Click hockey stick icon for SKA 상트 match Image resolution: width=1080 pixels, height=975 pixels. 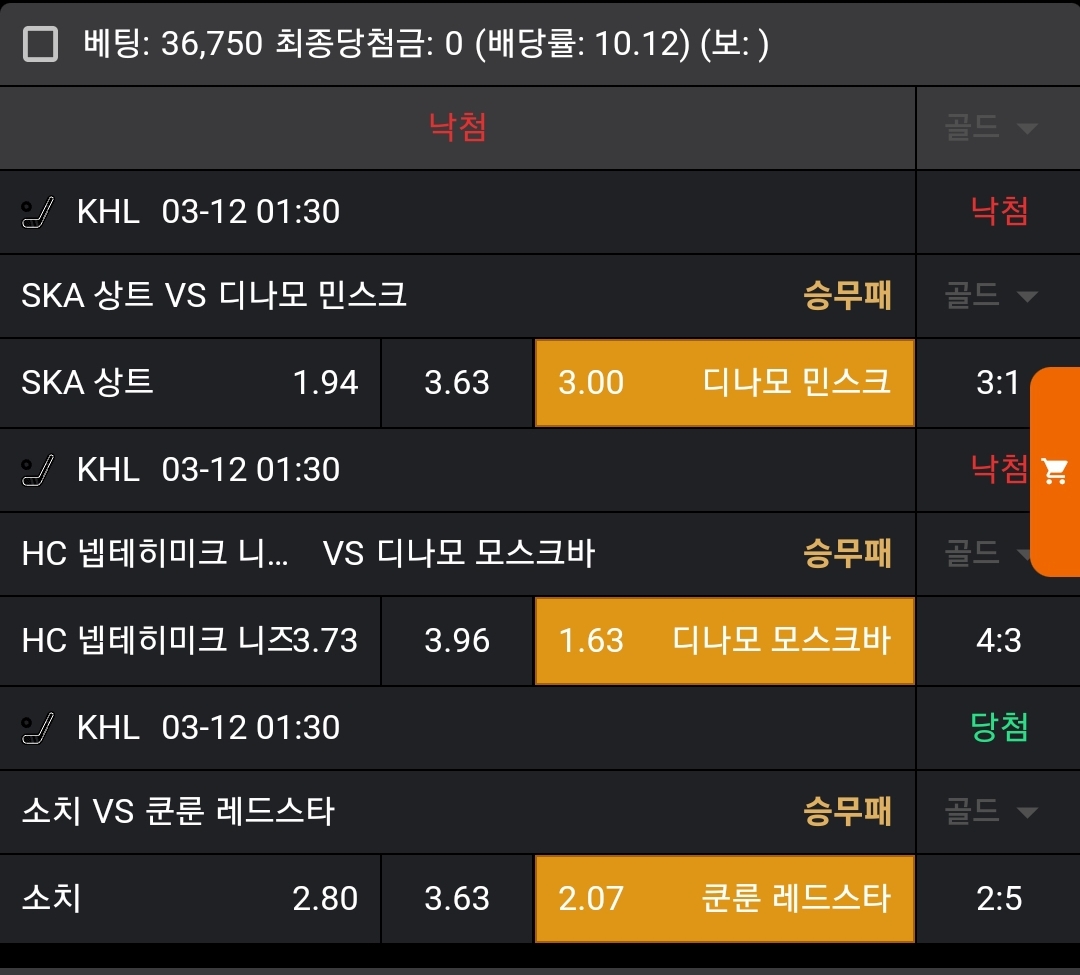click(x=38, y=212)
